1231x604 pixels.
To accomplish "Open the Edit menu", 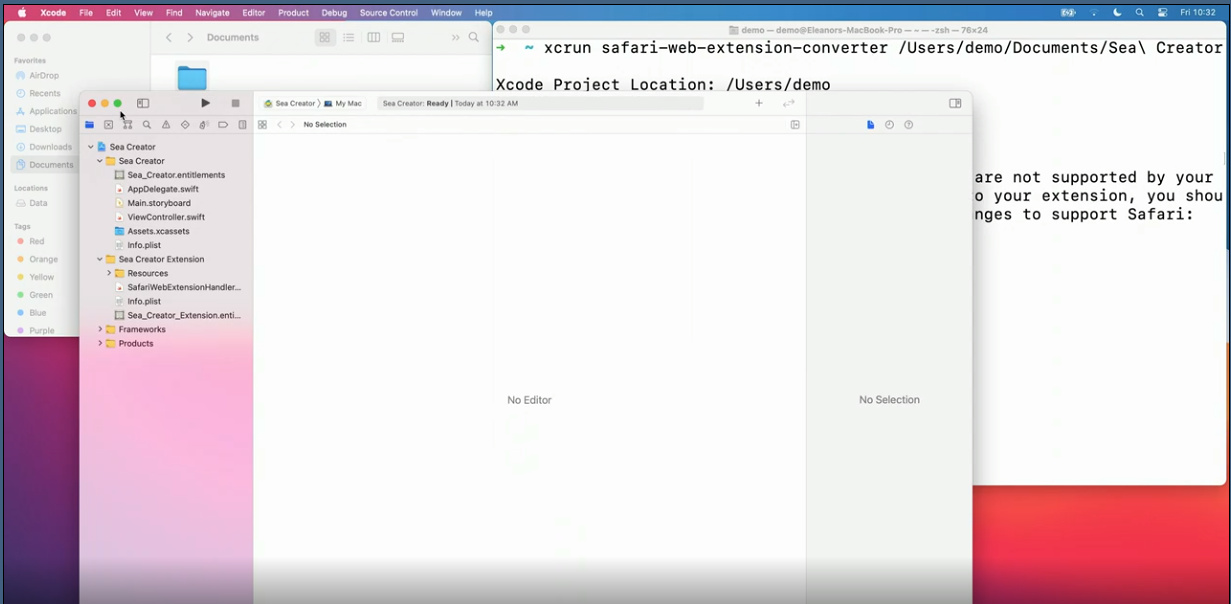I will point(114,13).
